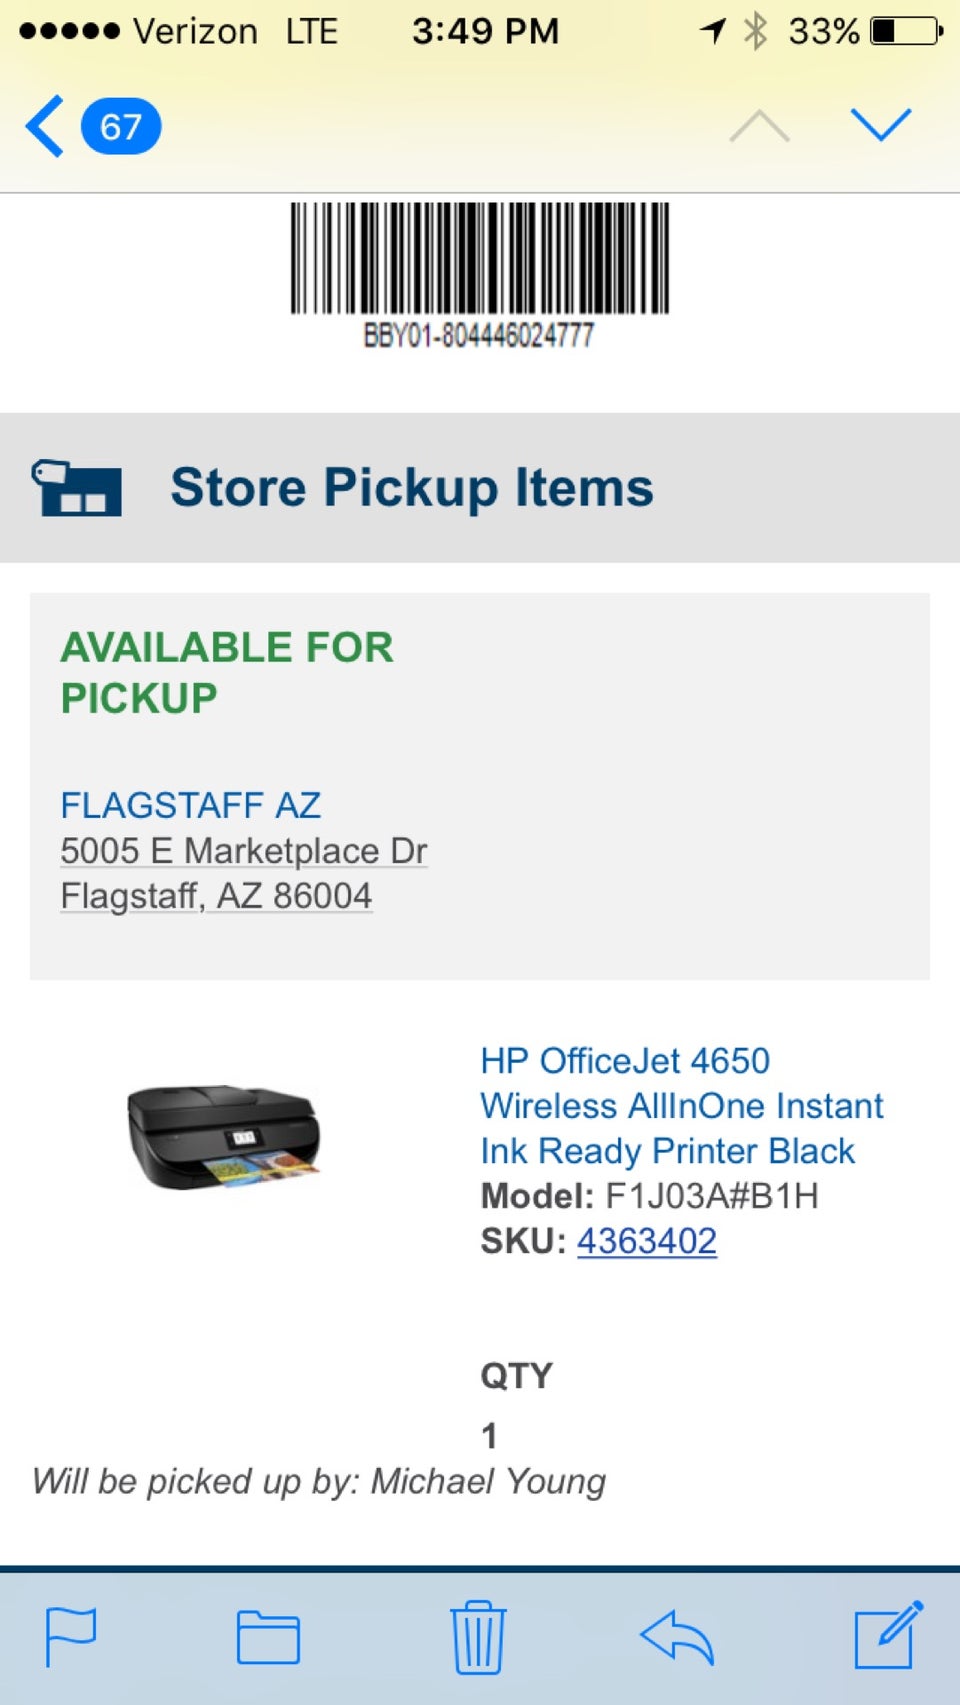Open the HP OfficeJet 4650 product link
Viewport: 960px width, 1705px height.
(x=681, y=1105)
